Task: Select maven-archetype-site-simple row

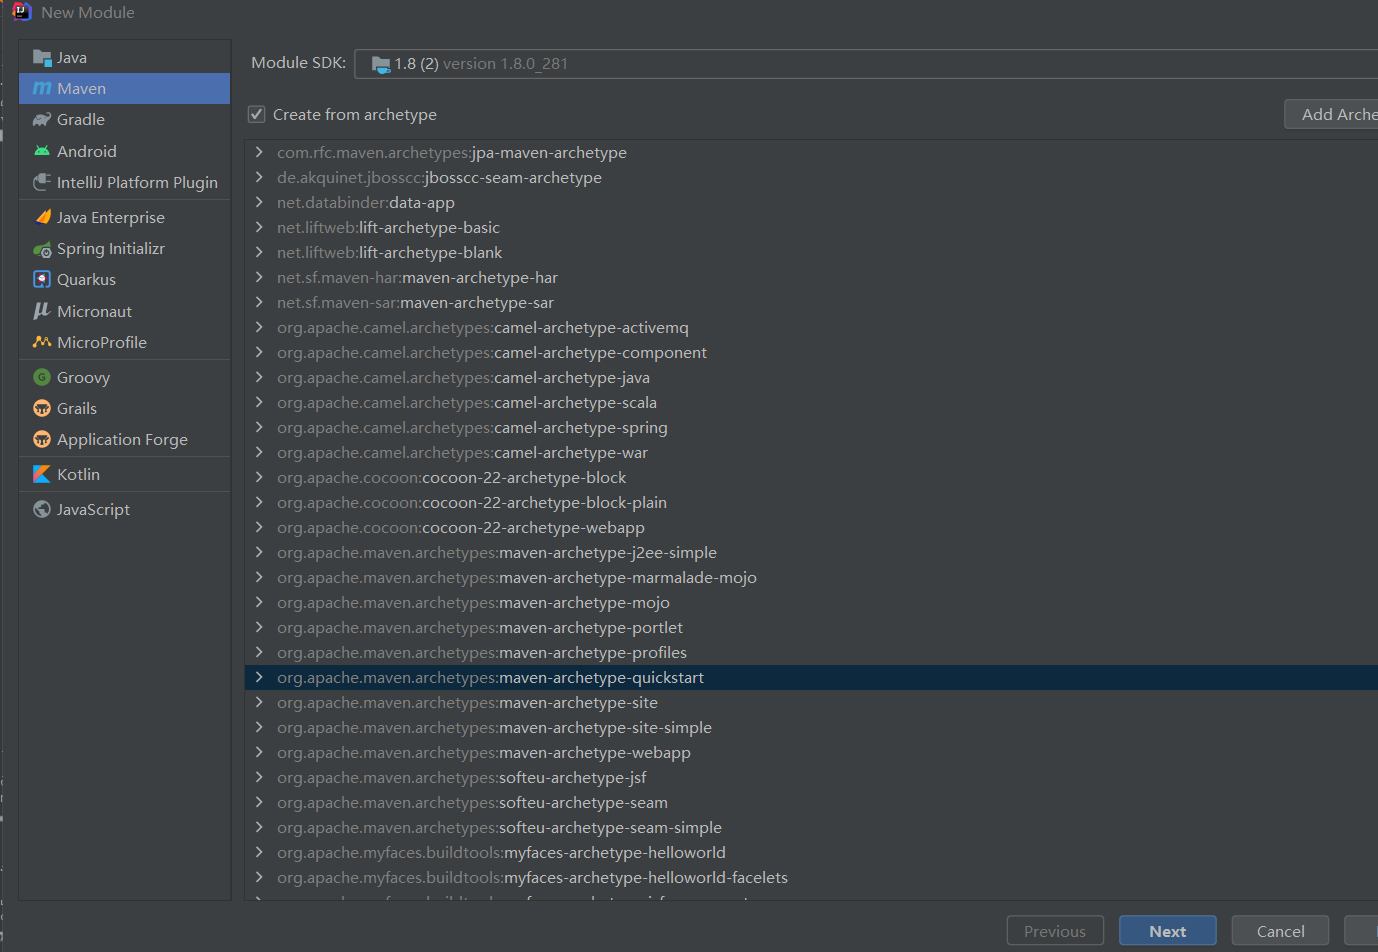Action: pyautogui.click(x=811, y=727)
